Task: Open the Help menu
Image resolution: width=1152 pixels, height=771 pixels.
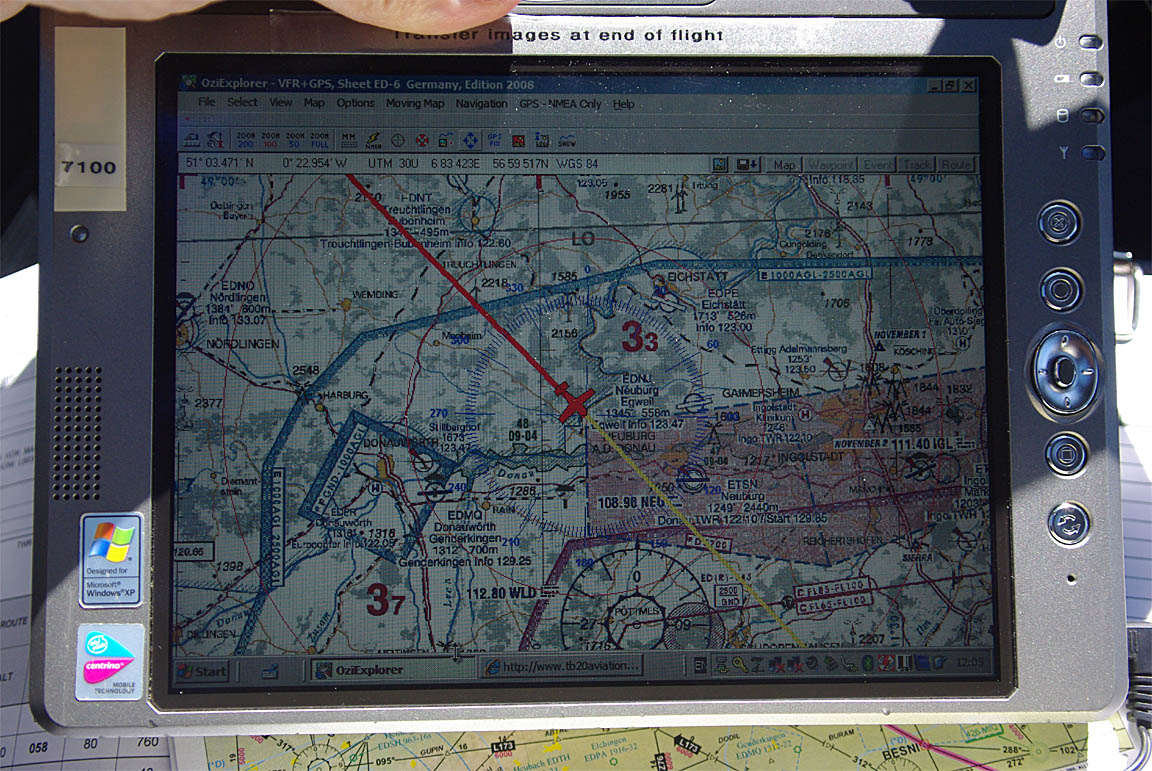Action: pyautogui.click(x=624, y=104)
